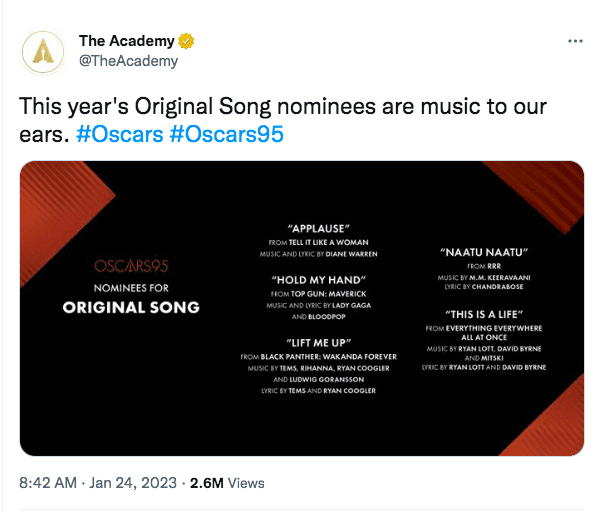Click the NOMINEES FOR text in image

pyautogui.click(x=131, y=288)
